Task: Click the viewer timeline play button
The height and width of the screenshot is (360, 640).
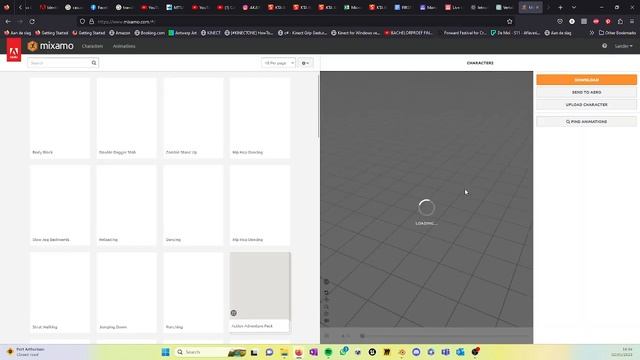Action: tap(327, 336)
